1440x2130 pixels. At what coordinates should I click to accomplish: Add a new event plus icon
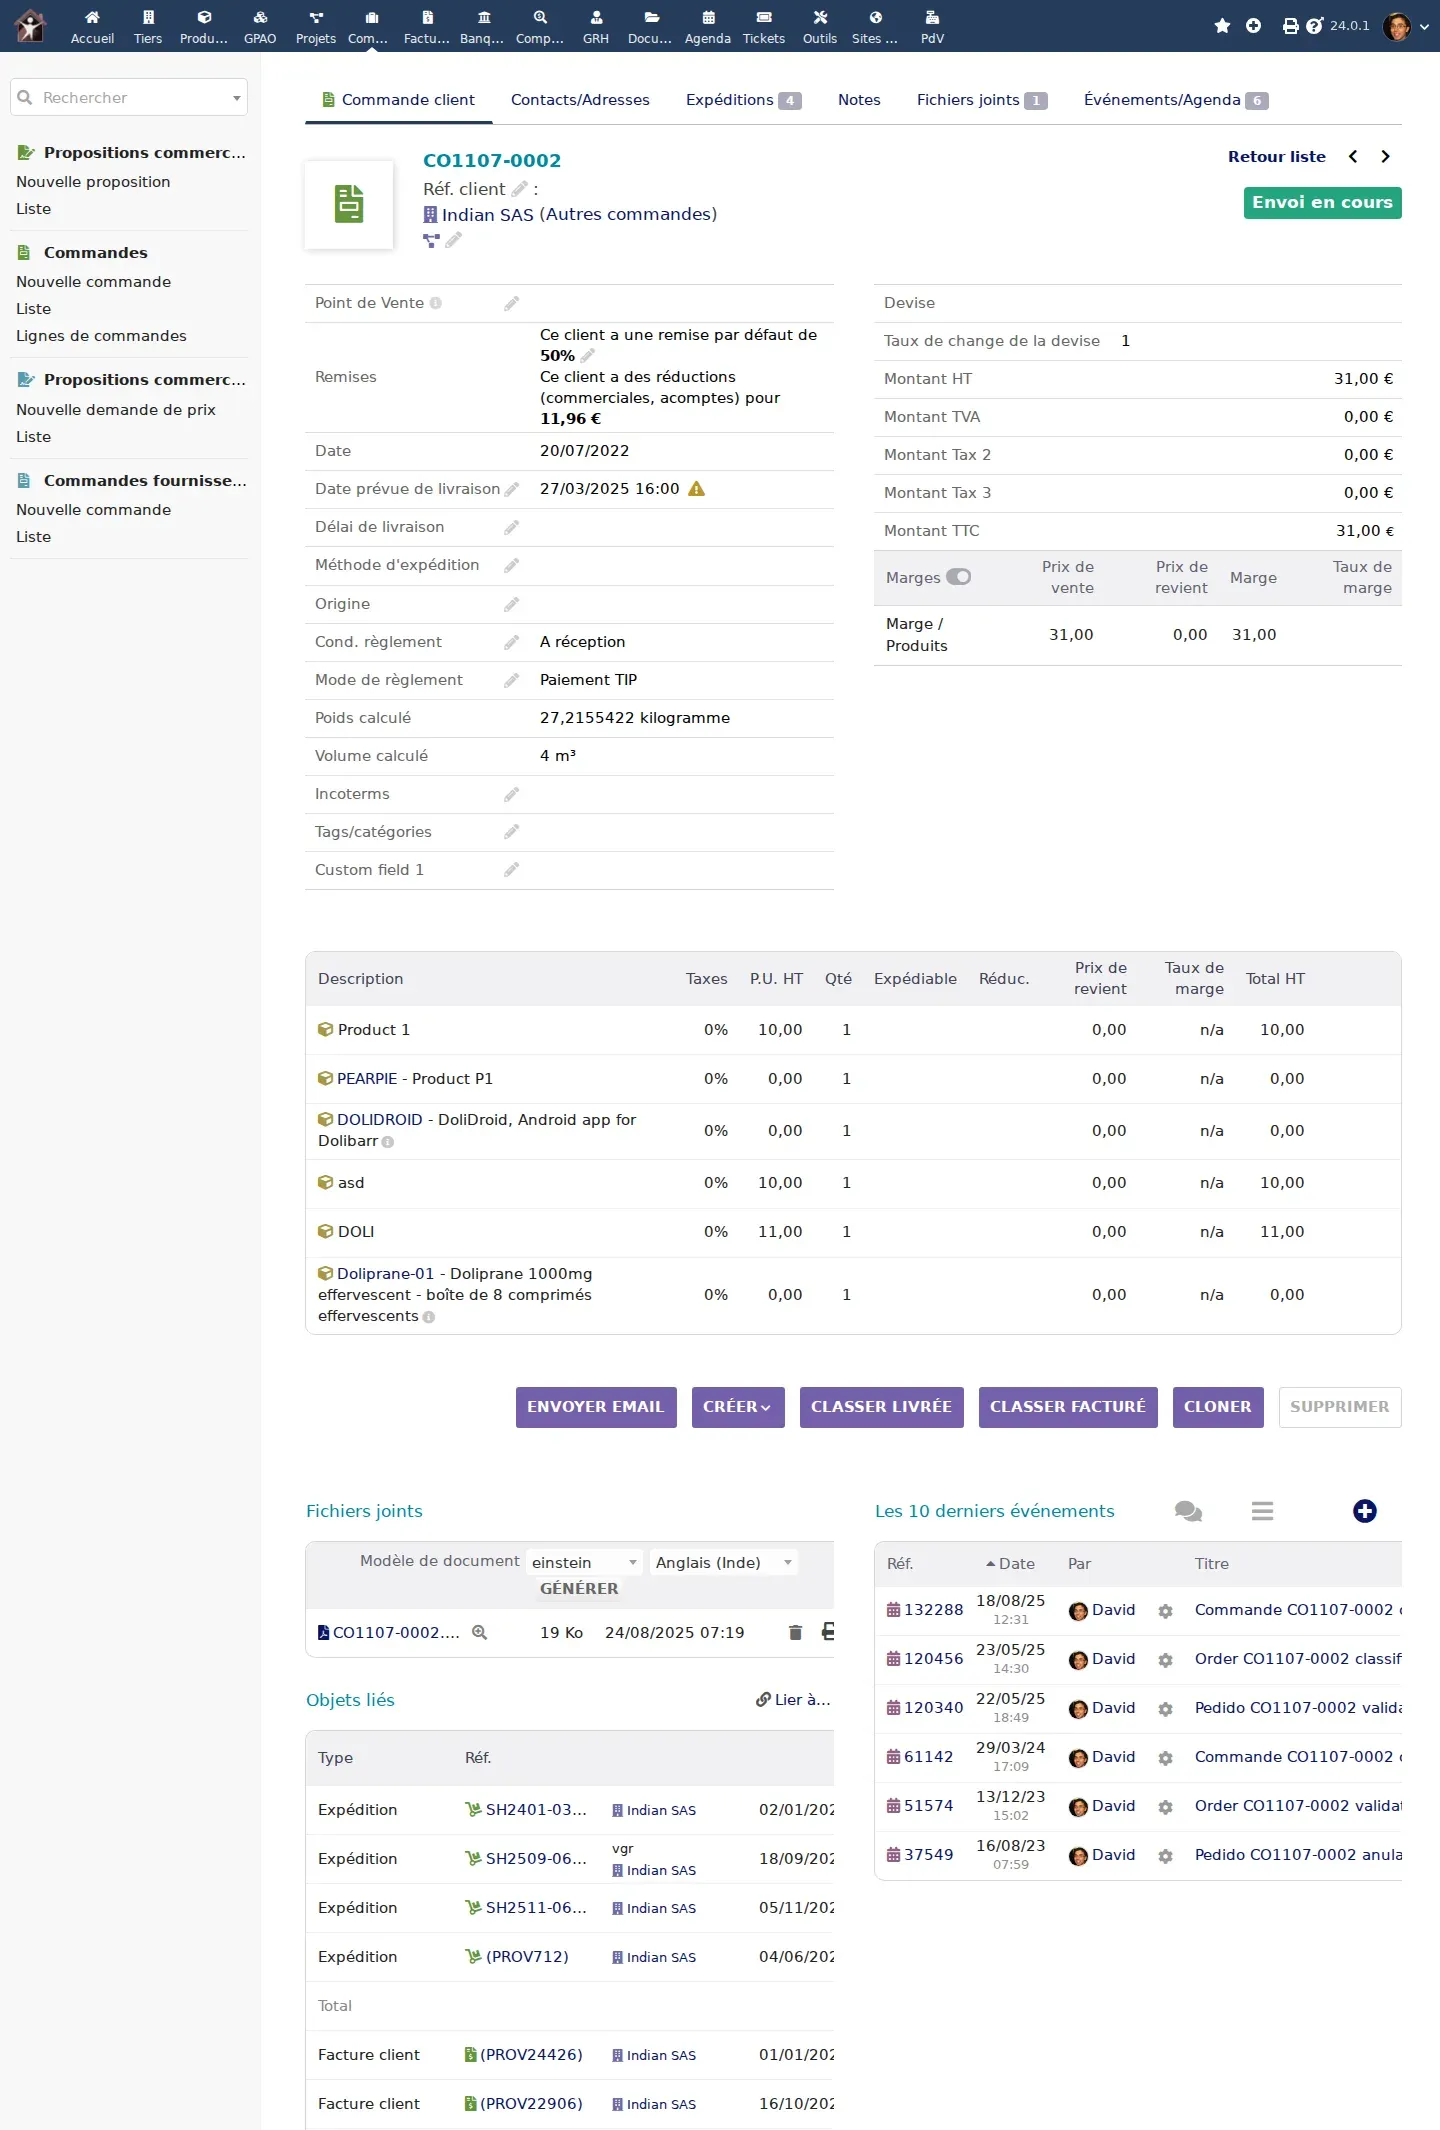coord(1365,1511)
